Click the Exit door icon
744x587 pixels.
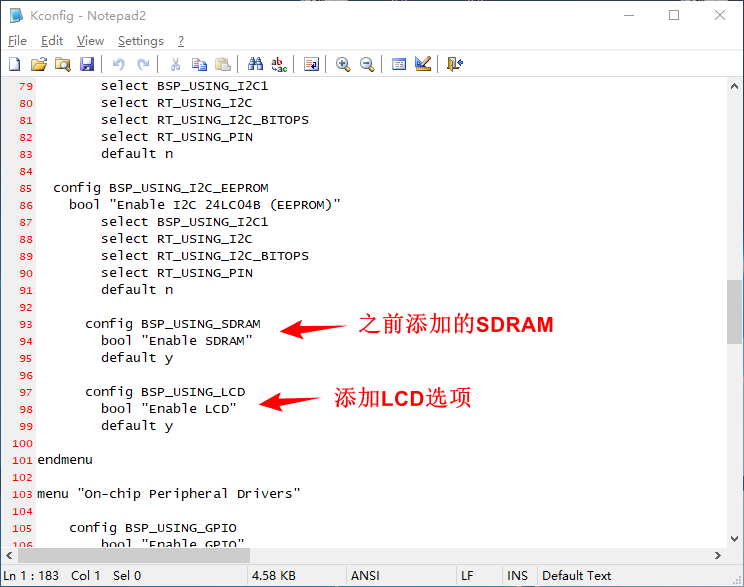point(455,64)
